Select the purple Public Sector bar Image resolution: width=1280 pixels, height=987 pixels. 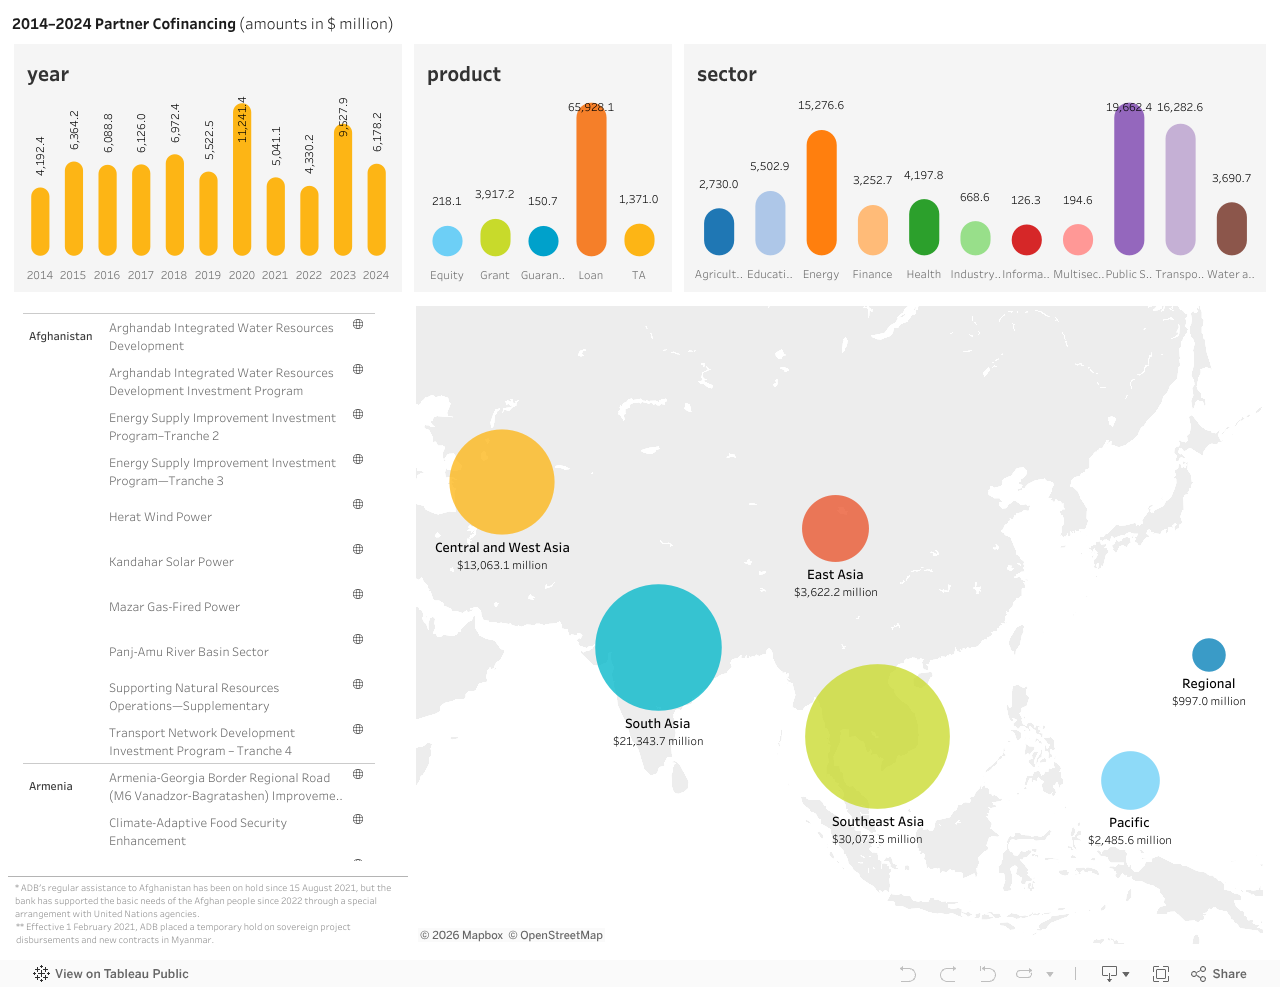click(1129, 180)
